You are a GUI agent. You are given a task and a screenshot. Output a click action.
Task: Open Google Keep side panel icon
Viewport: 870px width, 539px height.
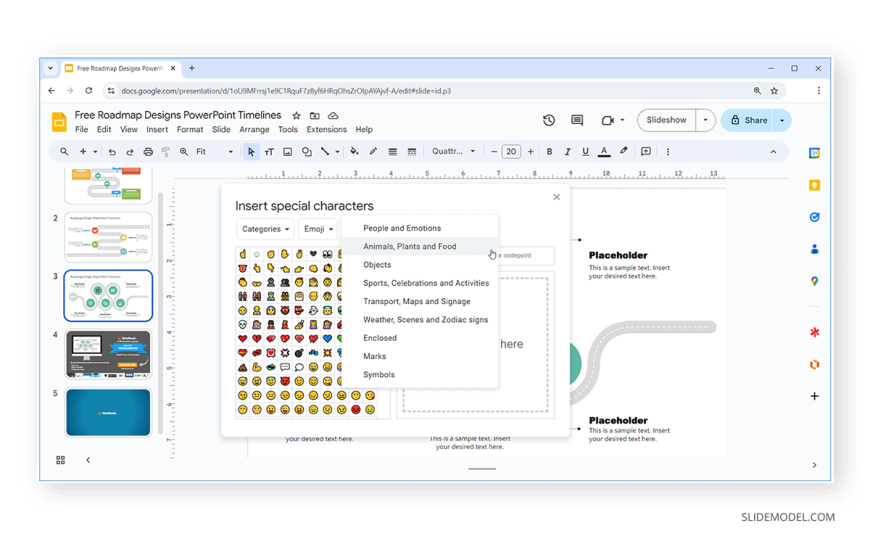(814, 185)
